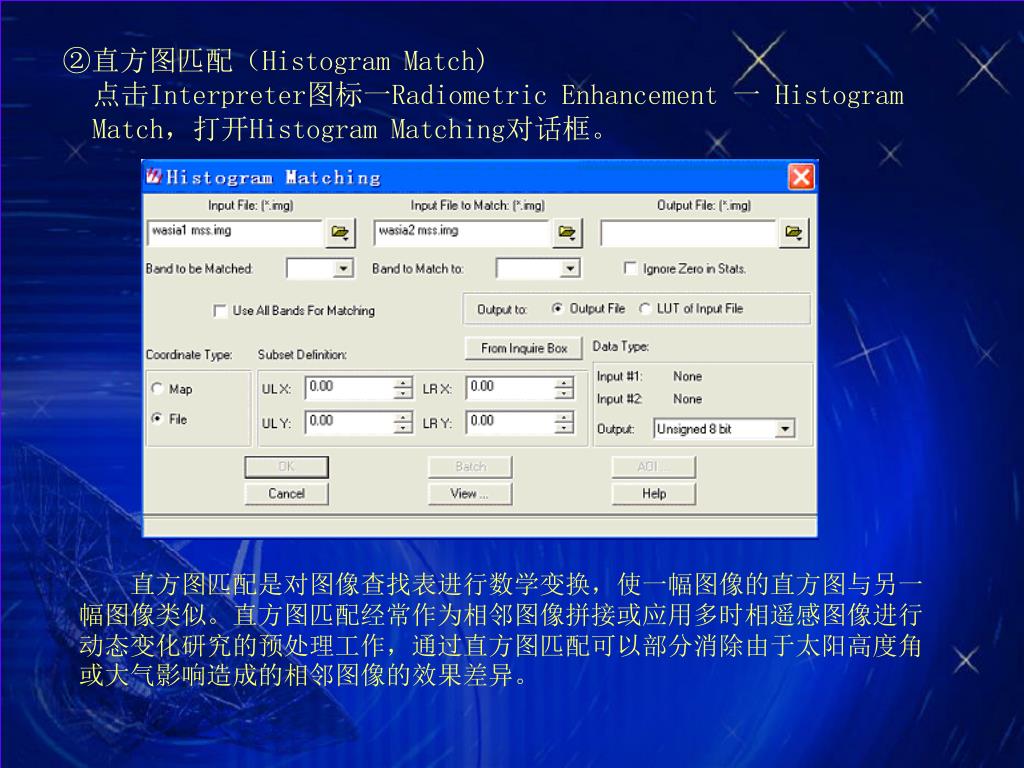Screen dimensions: 1024x768
Task: Click Input File to Match field wasia2 mss.img
Action: tap(462, 232)
